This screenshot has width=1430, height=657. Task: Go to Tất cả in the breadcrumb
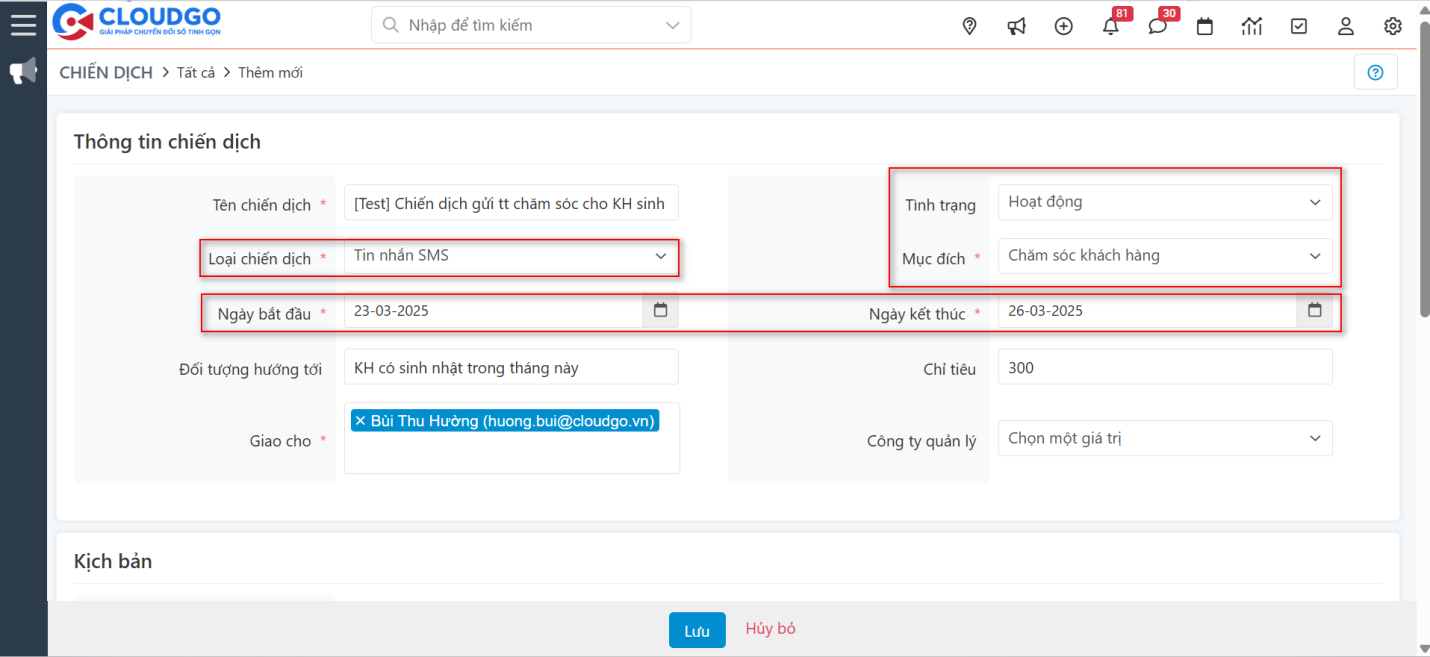(195, 72)
